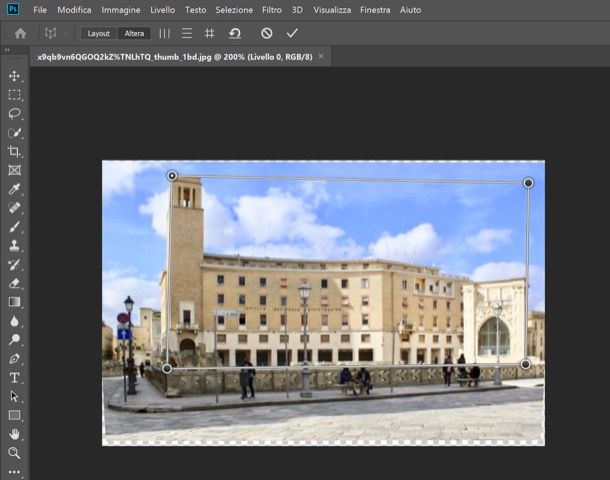This screenshot has width=610, height=480.
Task: Select the Pen tool
Action: tap(14, 359)
